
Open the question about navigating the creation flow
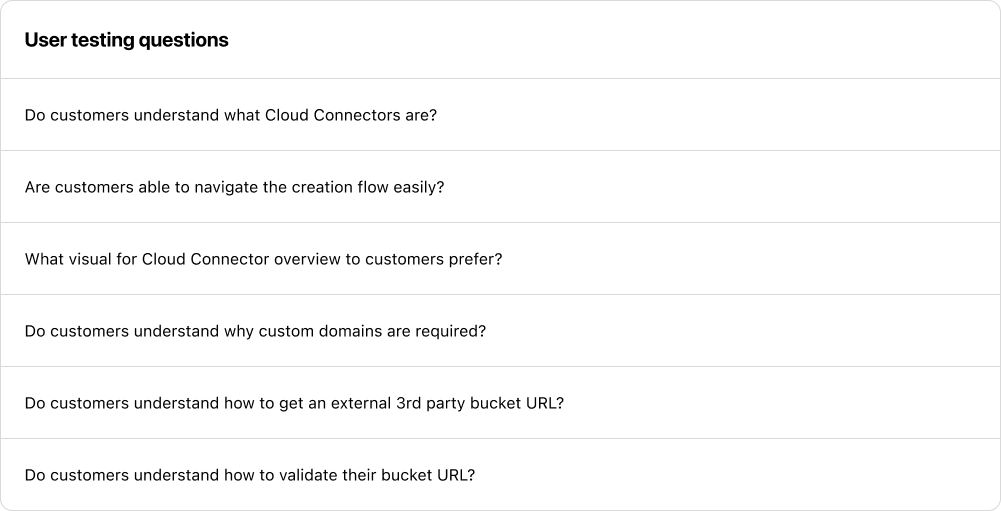pyautogui.click(x=234, y=187)
